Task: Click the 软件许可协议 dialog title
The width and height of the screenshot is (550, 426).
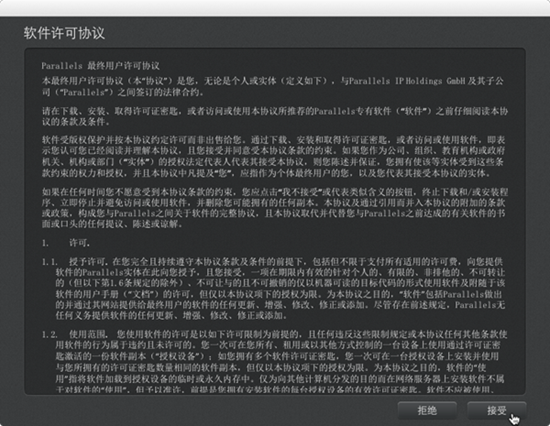Action: pos(64,33)
